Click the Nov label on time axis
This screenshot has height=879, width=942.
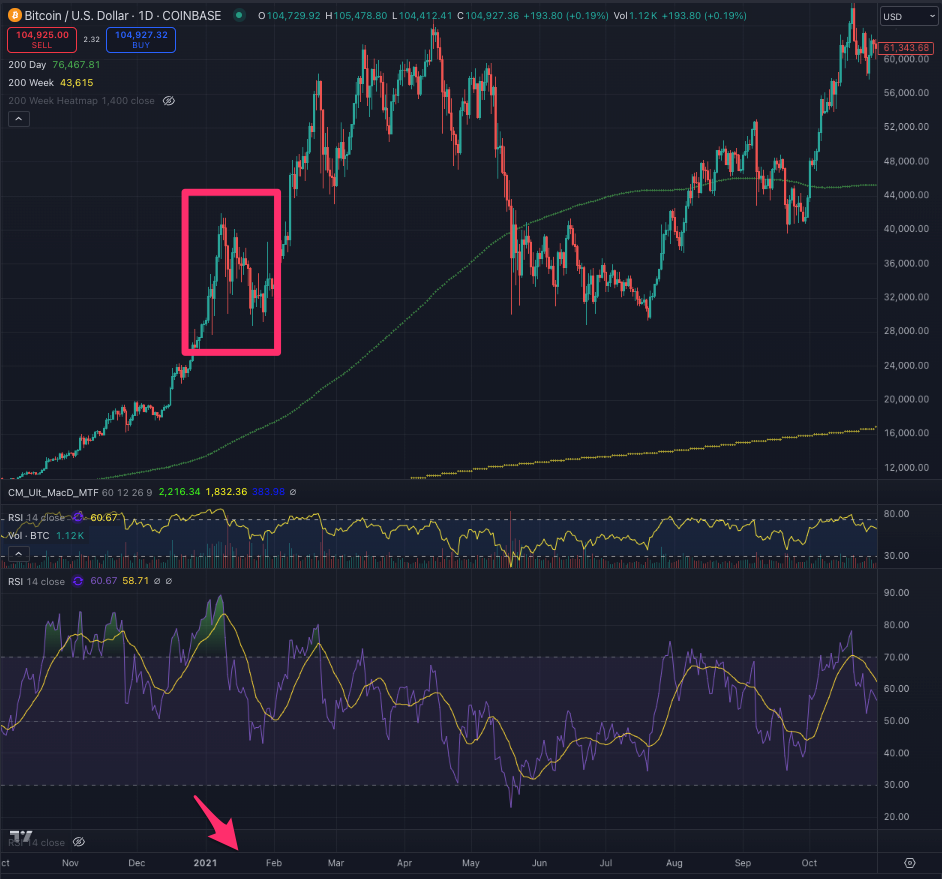point(70,863)
